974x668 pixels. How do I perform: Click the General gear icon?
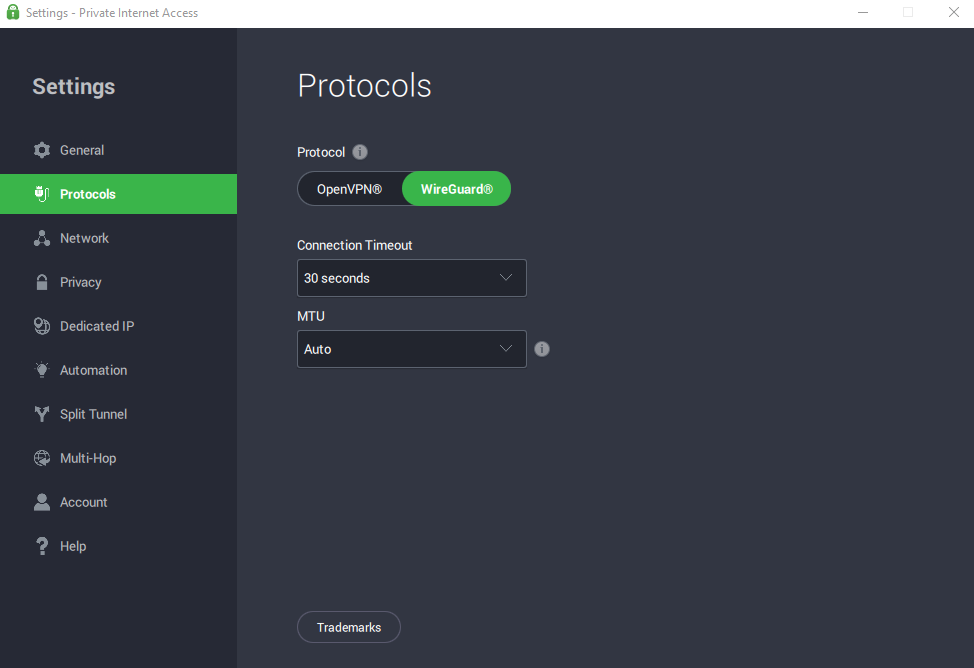click(42, 150)
